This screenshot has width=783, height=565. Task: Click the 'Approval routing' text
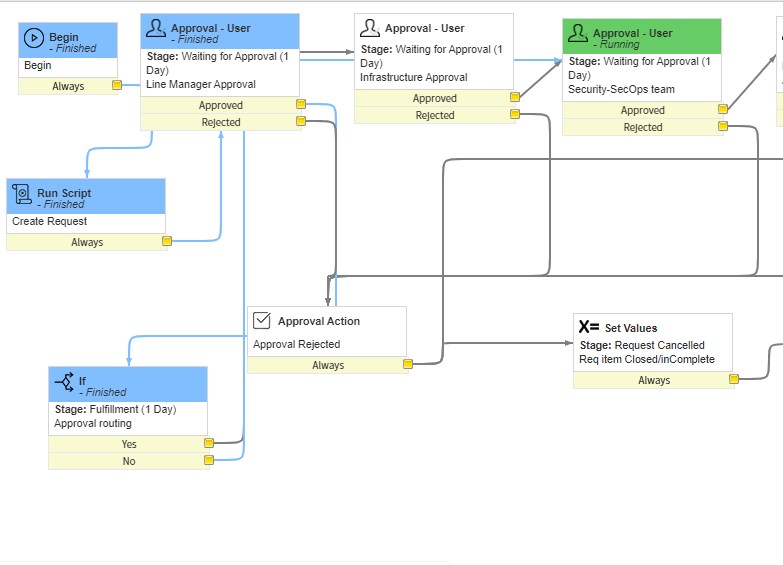[93, 423]
